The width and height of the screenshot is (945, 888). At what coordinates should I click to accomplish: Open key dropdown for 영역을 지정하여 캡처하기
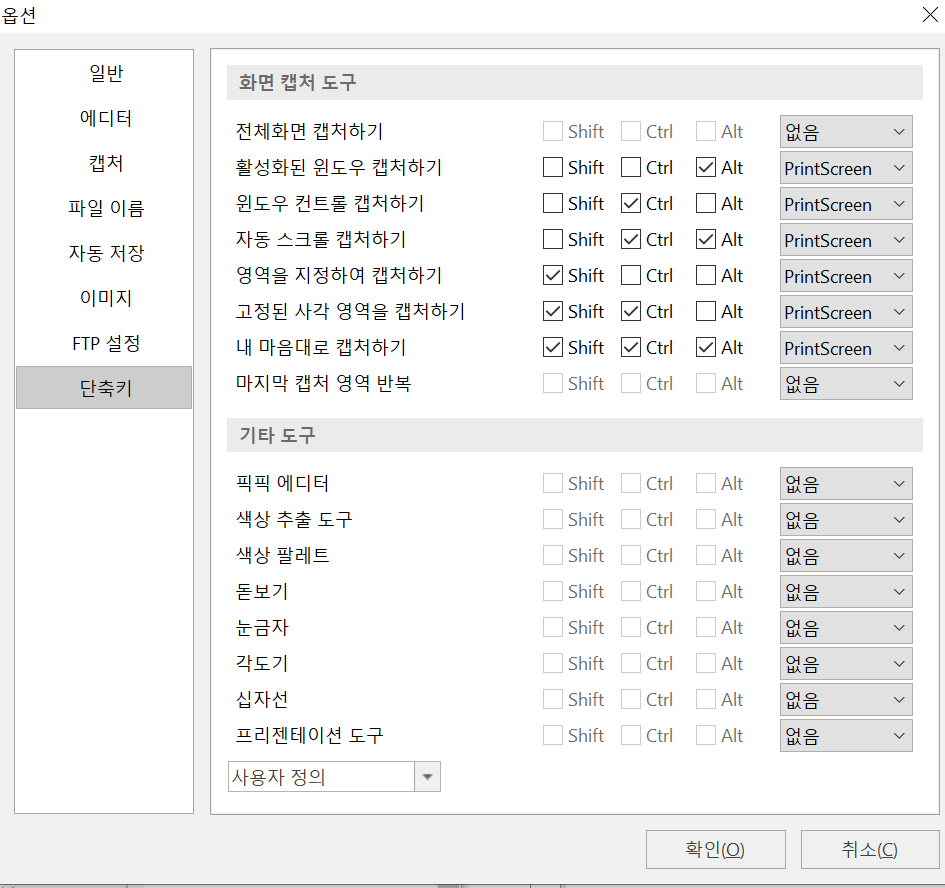[846, 276]
